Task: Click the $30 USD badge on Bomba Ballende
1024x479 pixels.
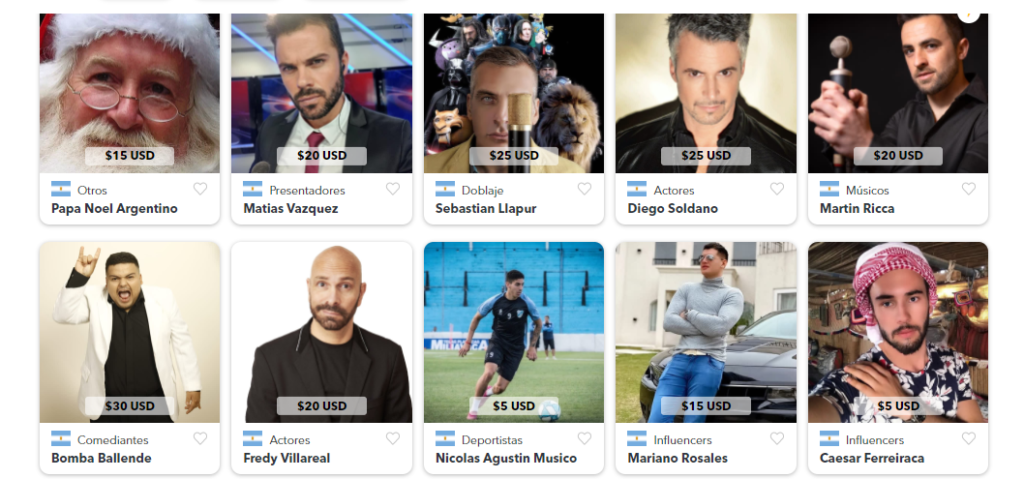Action: (x=129, y=406)
